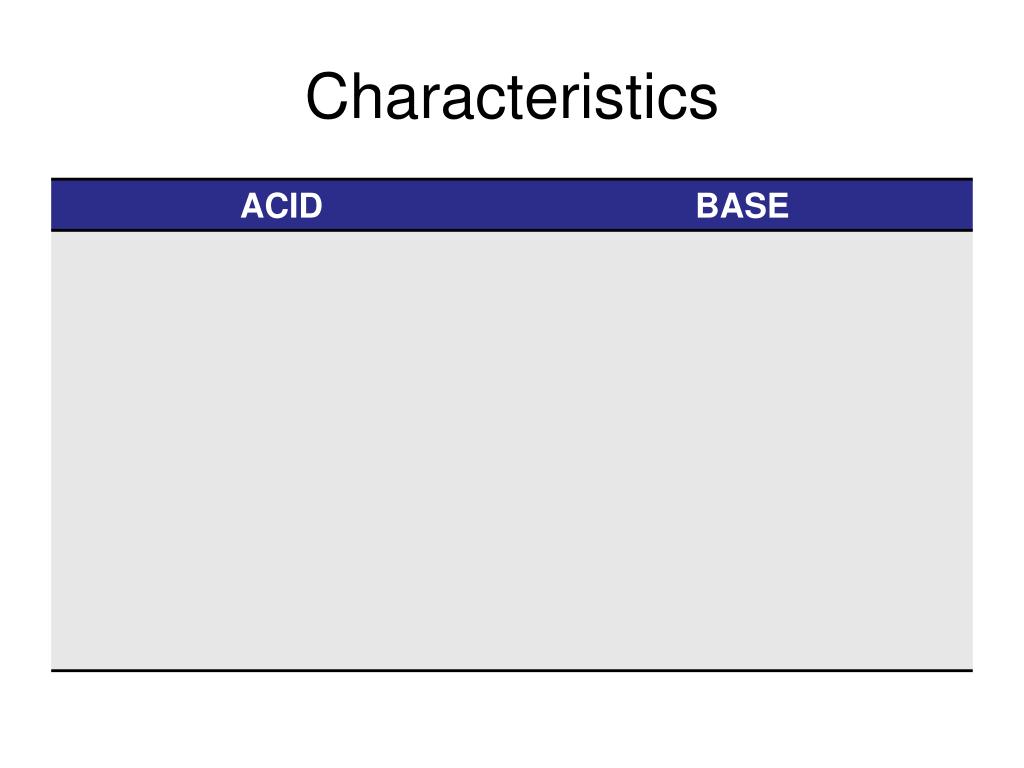Click the final "s" in Characteristics
Screen dimensions: 1024x768
pos(704,101)
